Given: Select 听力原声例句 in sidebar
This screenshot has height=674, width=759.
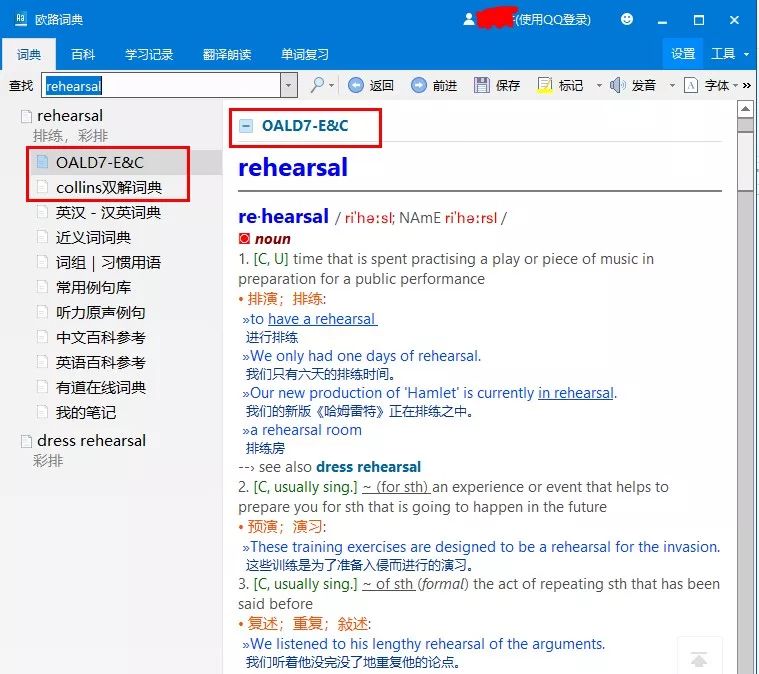Looking at the screenshot, I should 101,313.
